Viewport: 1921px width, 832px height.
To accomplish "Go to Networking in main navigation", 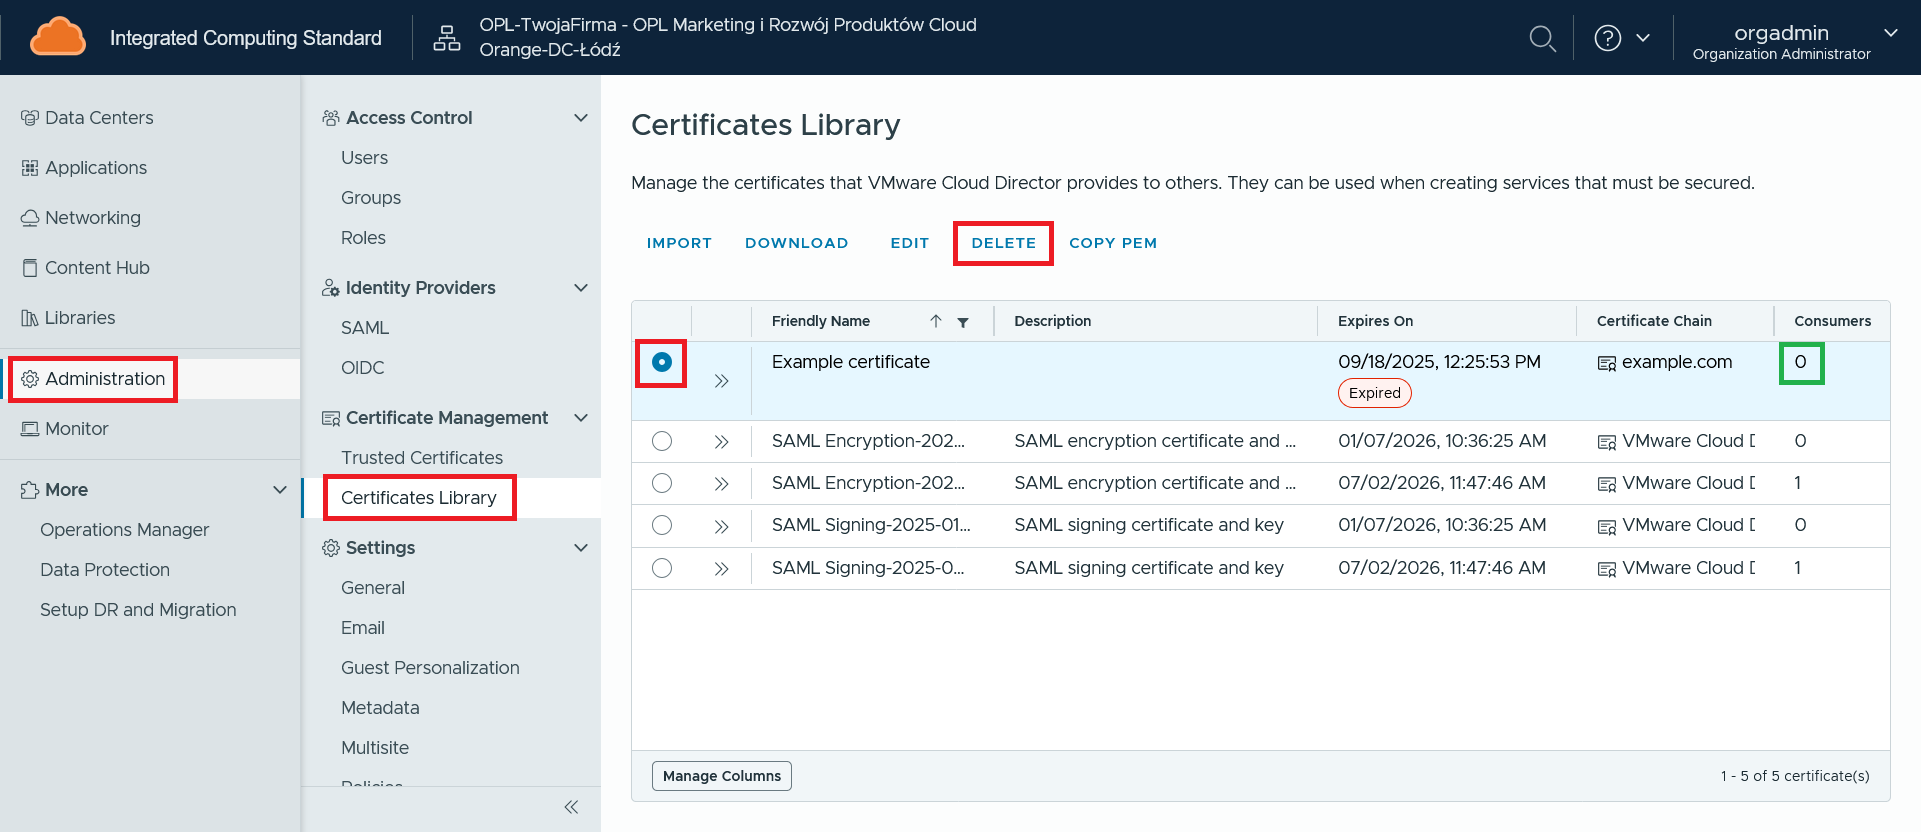I will pos(92,218).
